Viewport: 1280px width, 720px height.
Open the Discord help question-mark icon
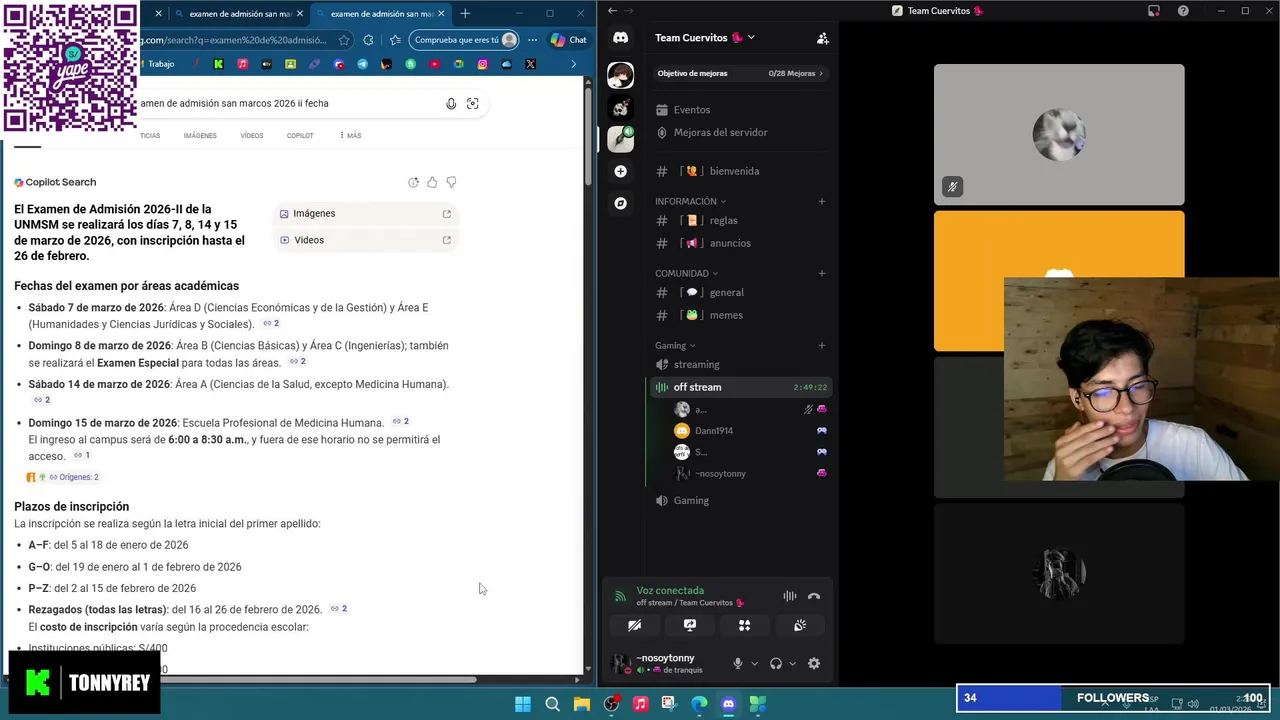[x=1183, y=11]
